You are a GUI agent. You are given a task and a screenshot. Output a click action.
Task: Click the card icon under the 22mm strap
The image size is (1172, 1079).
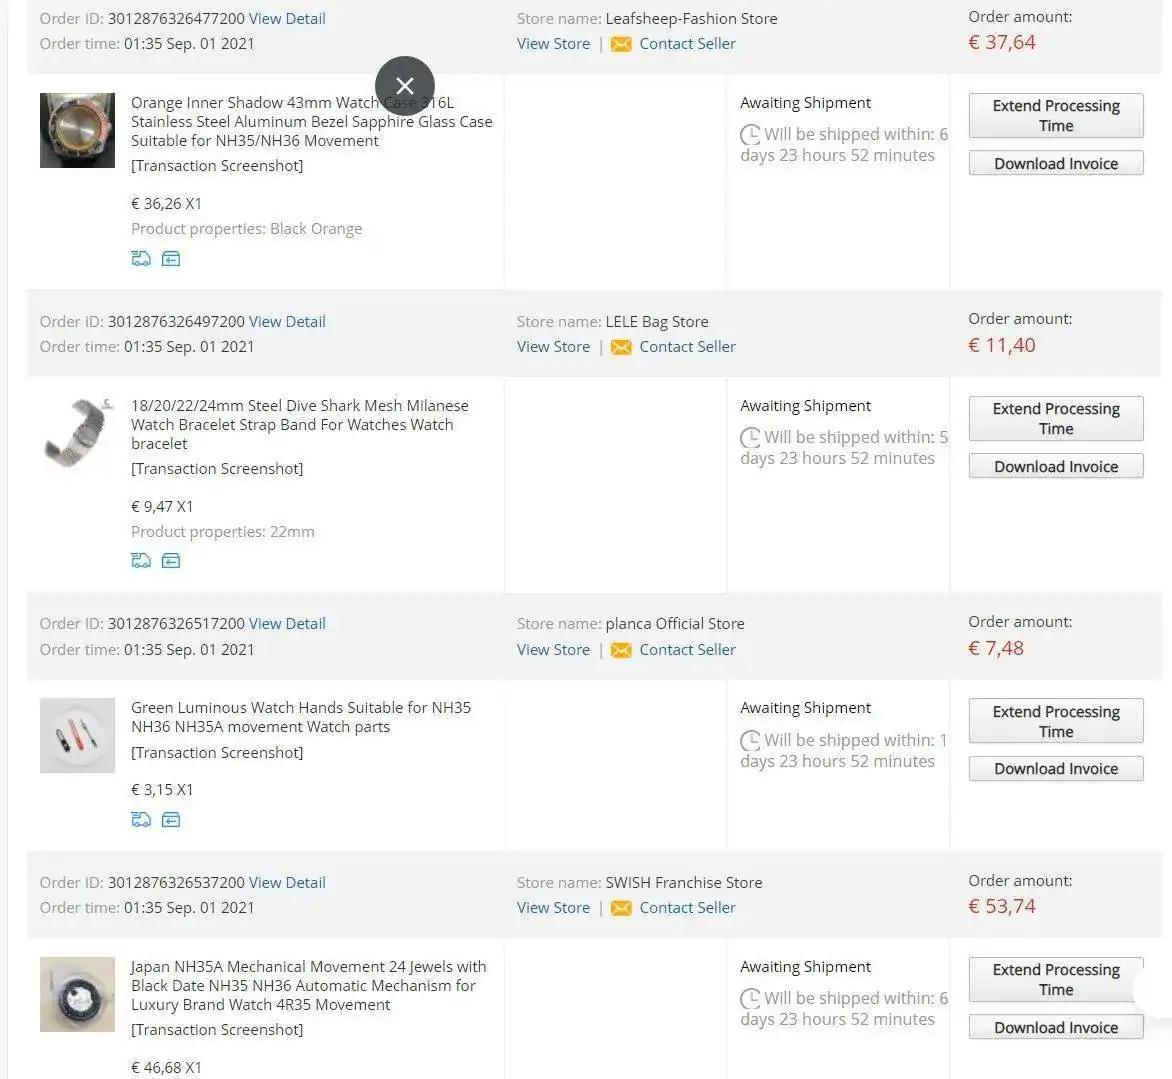pyautogui.click(x=171, y=561)
